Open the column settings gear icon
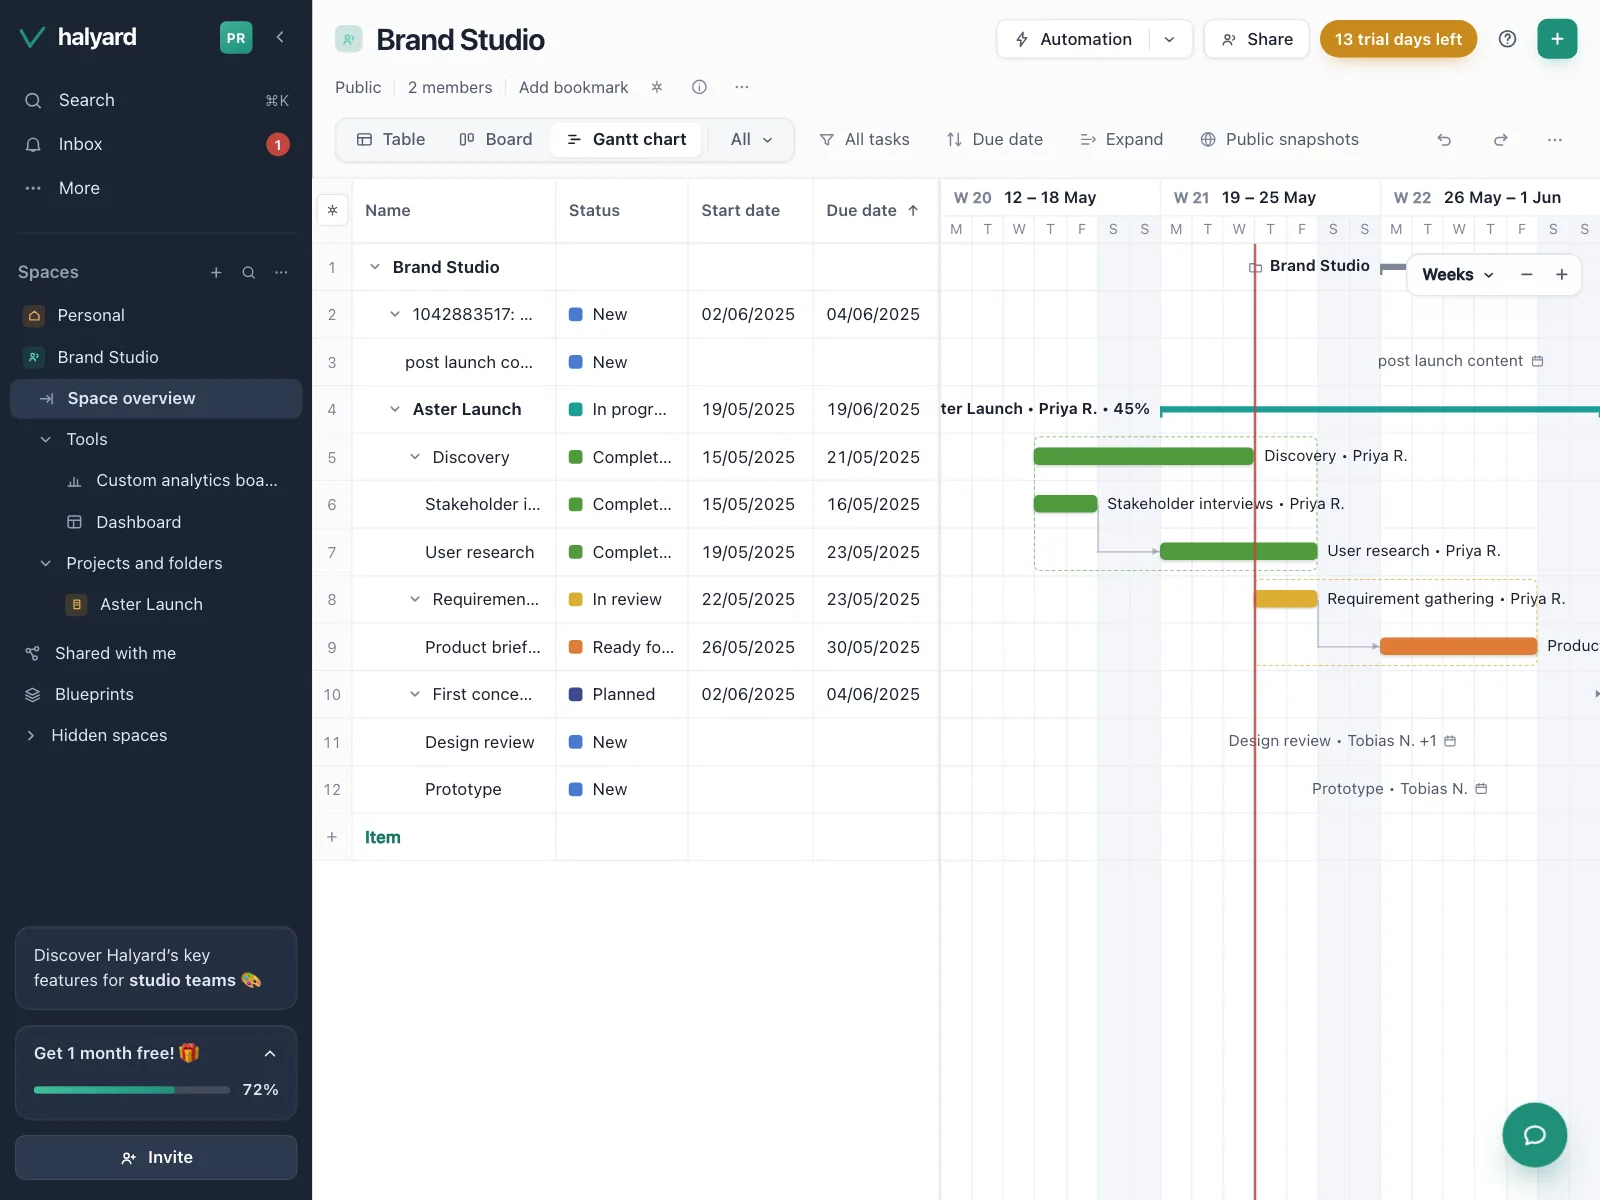This screenshot has height=1200, width=1600. pos(333,210)
